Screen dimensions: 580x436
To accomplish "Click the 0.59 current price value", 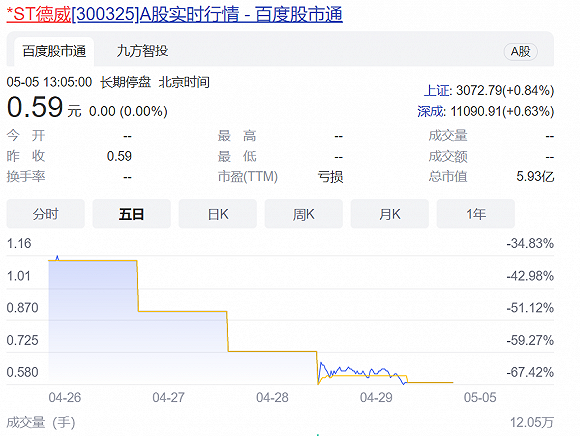I will (x=35, y=107).
